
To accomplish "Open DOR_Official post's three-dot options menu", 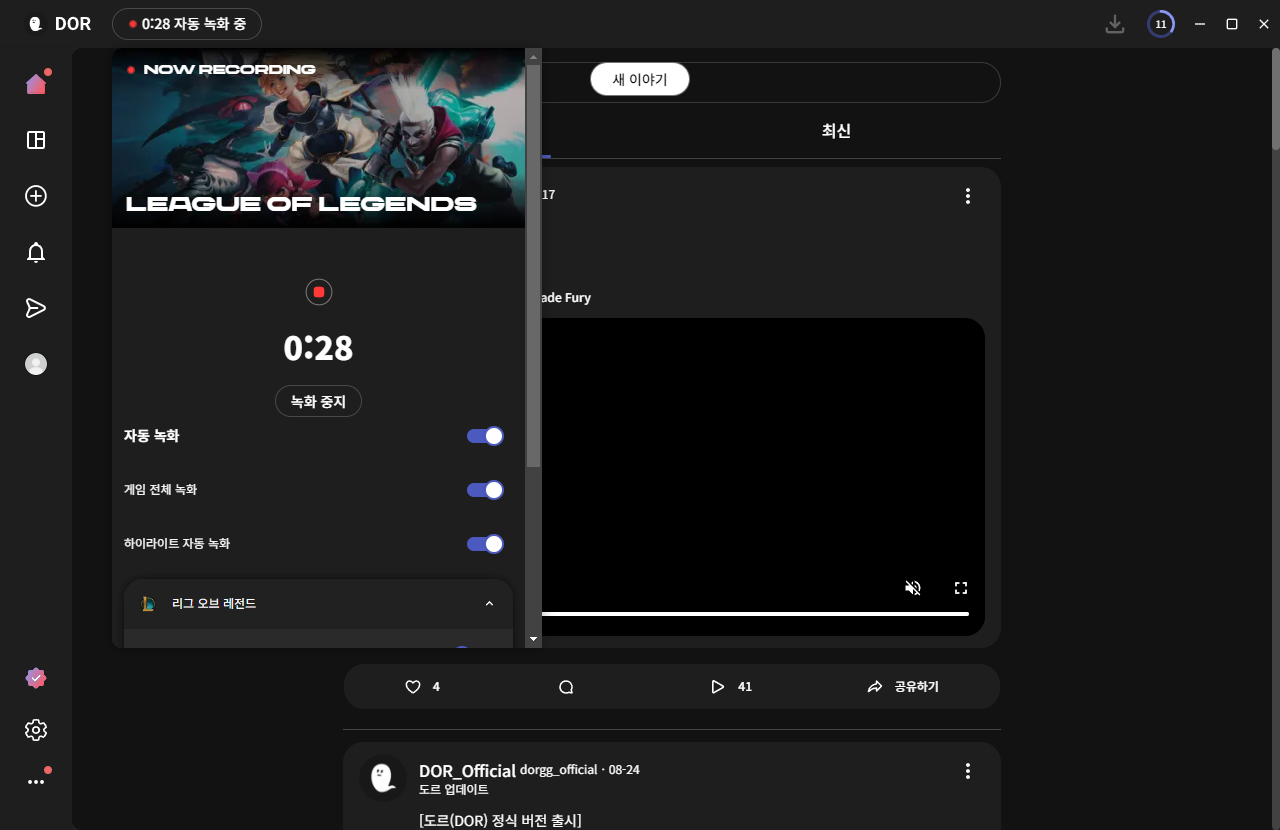I will point(967,771).
